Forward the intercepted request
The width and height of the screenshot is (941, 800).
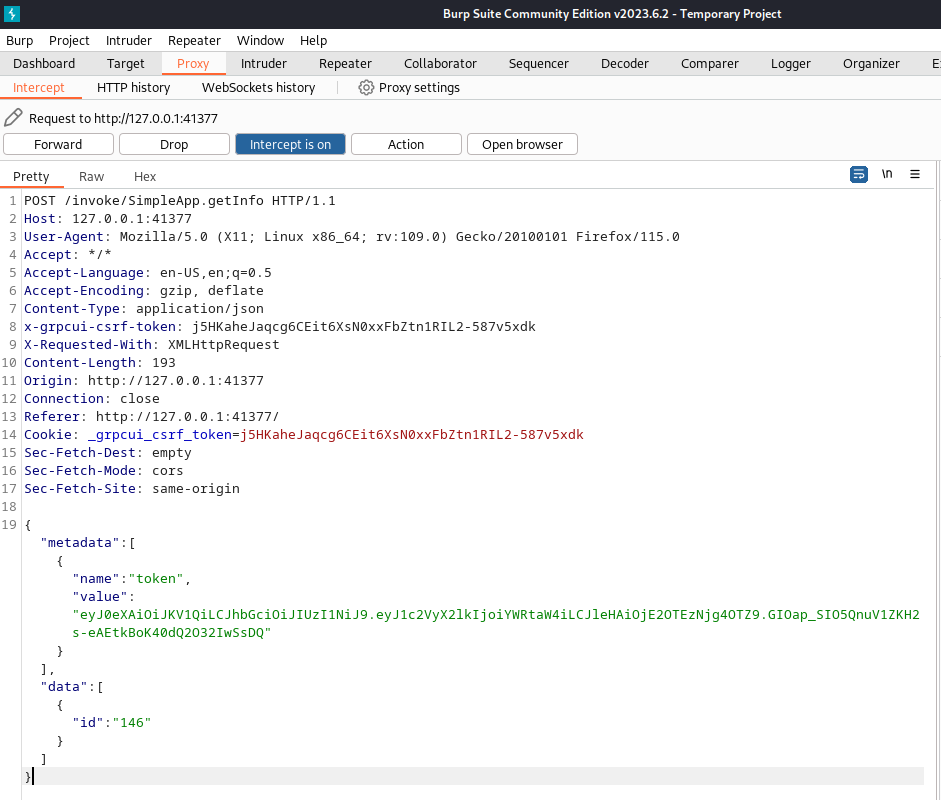pyautogui.click(x=58, y=144)
